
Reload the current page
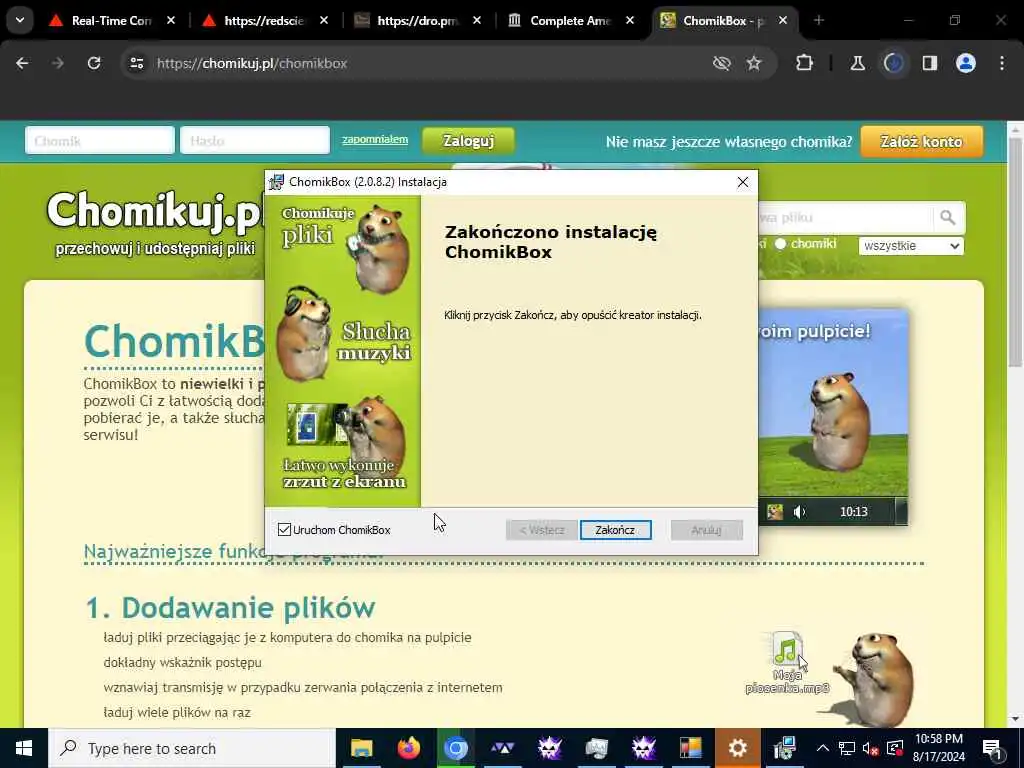coord(94,63)
